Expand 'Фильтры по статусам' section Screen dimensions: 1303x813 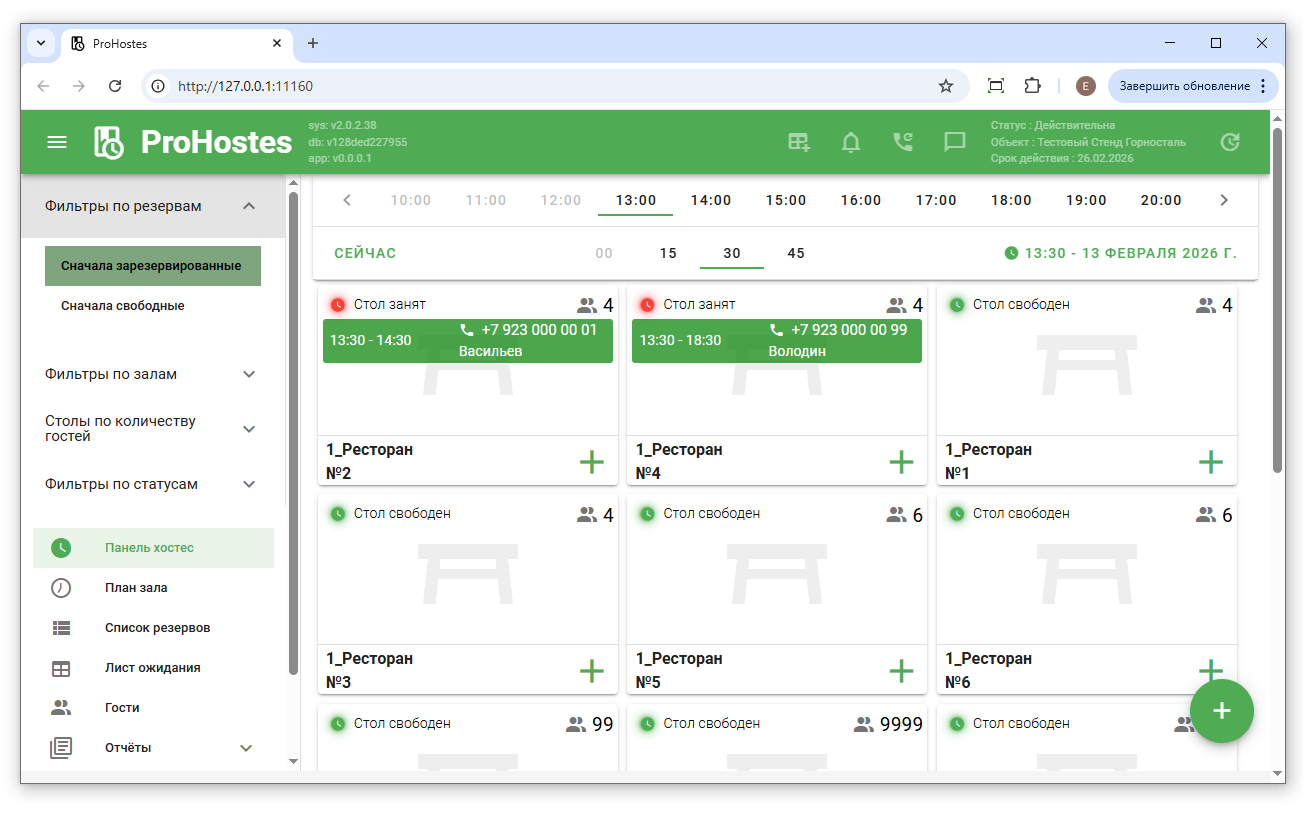249,484
